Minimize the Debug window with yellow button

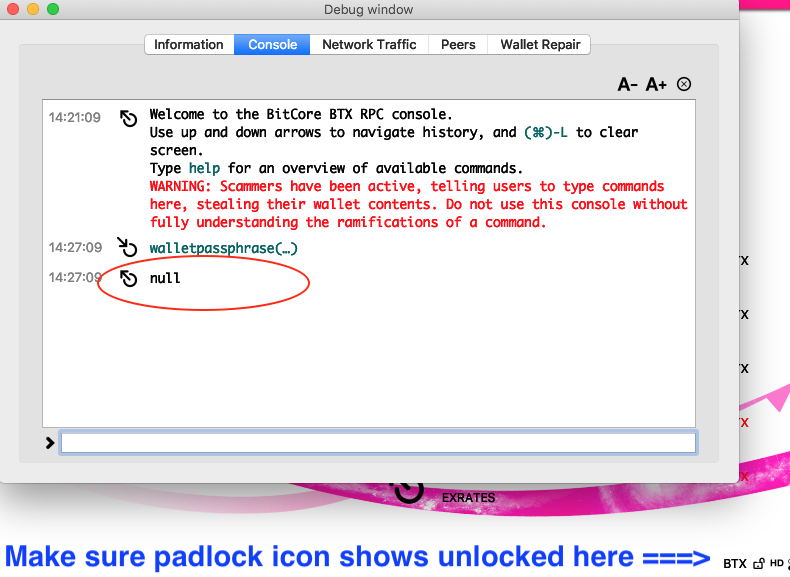point(33,9)
